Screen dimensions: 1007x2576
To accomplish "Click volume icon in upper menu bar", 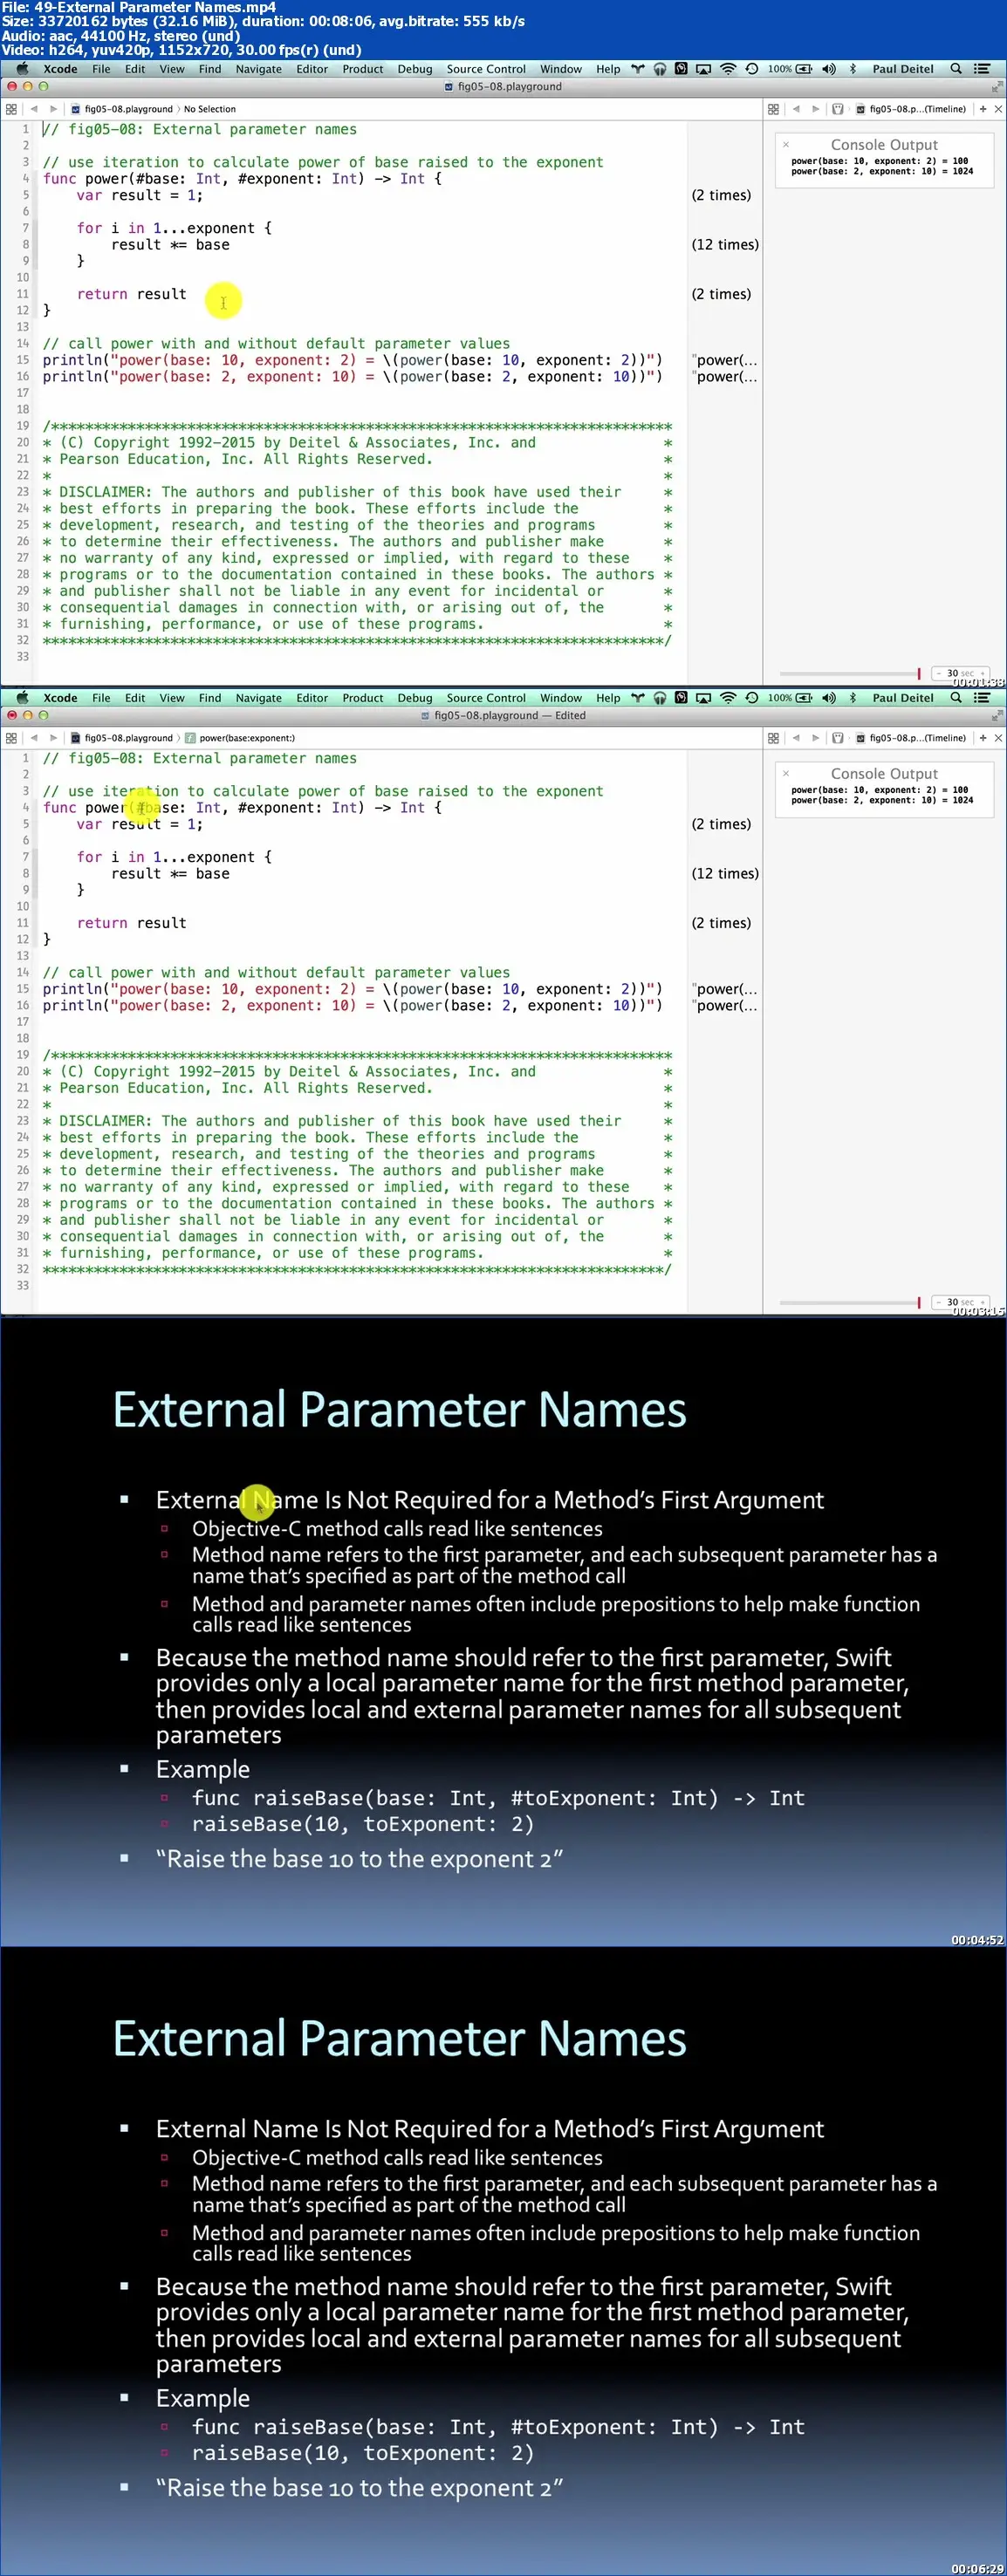I will point(828,69).
